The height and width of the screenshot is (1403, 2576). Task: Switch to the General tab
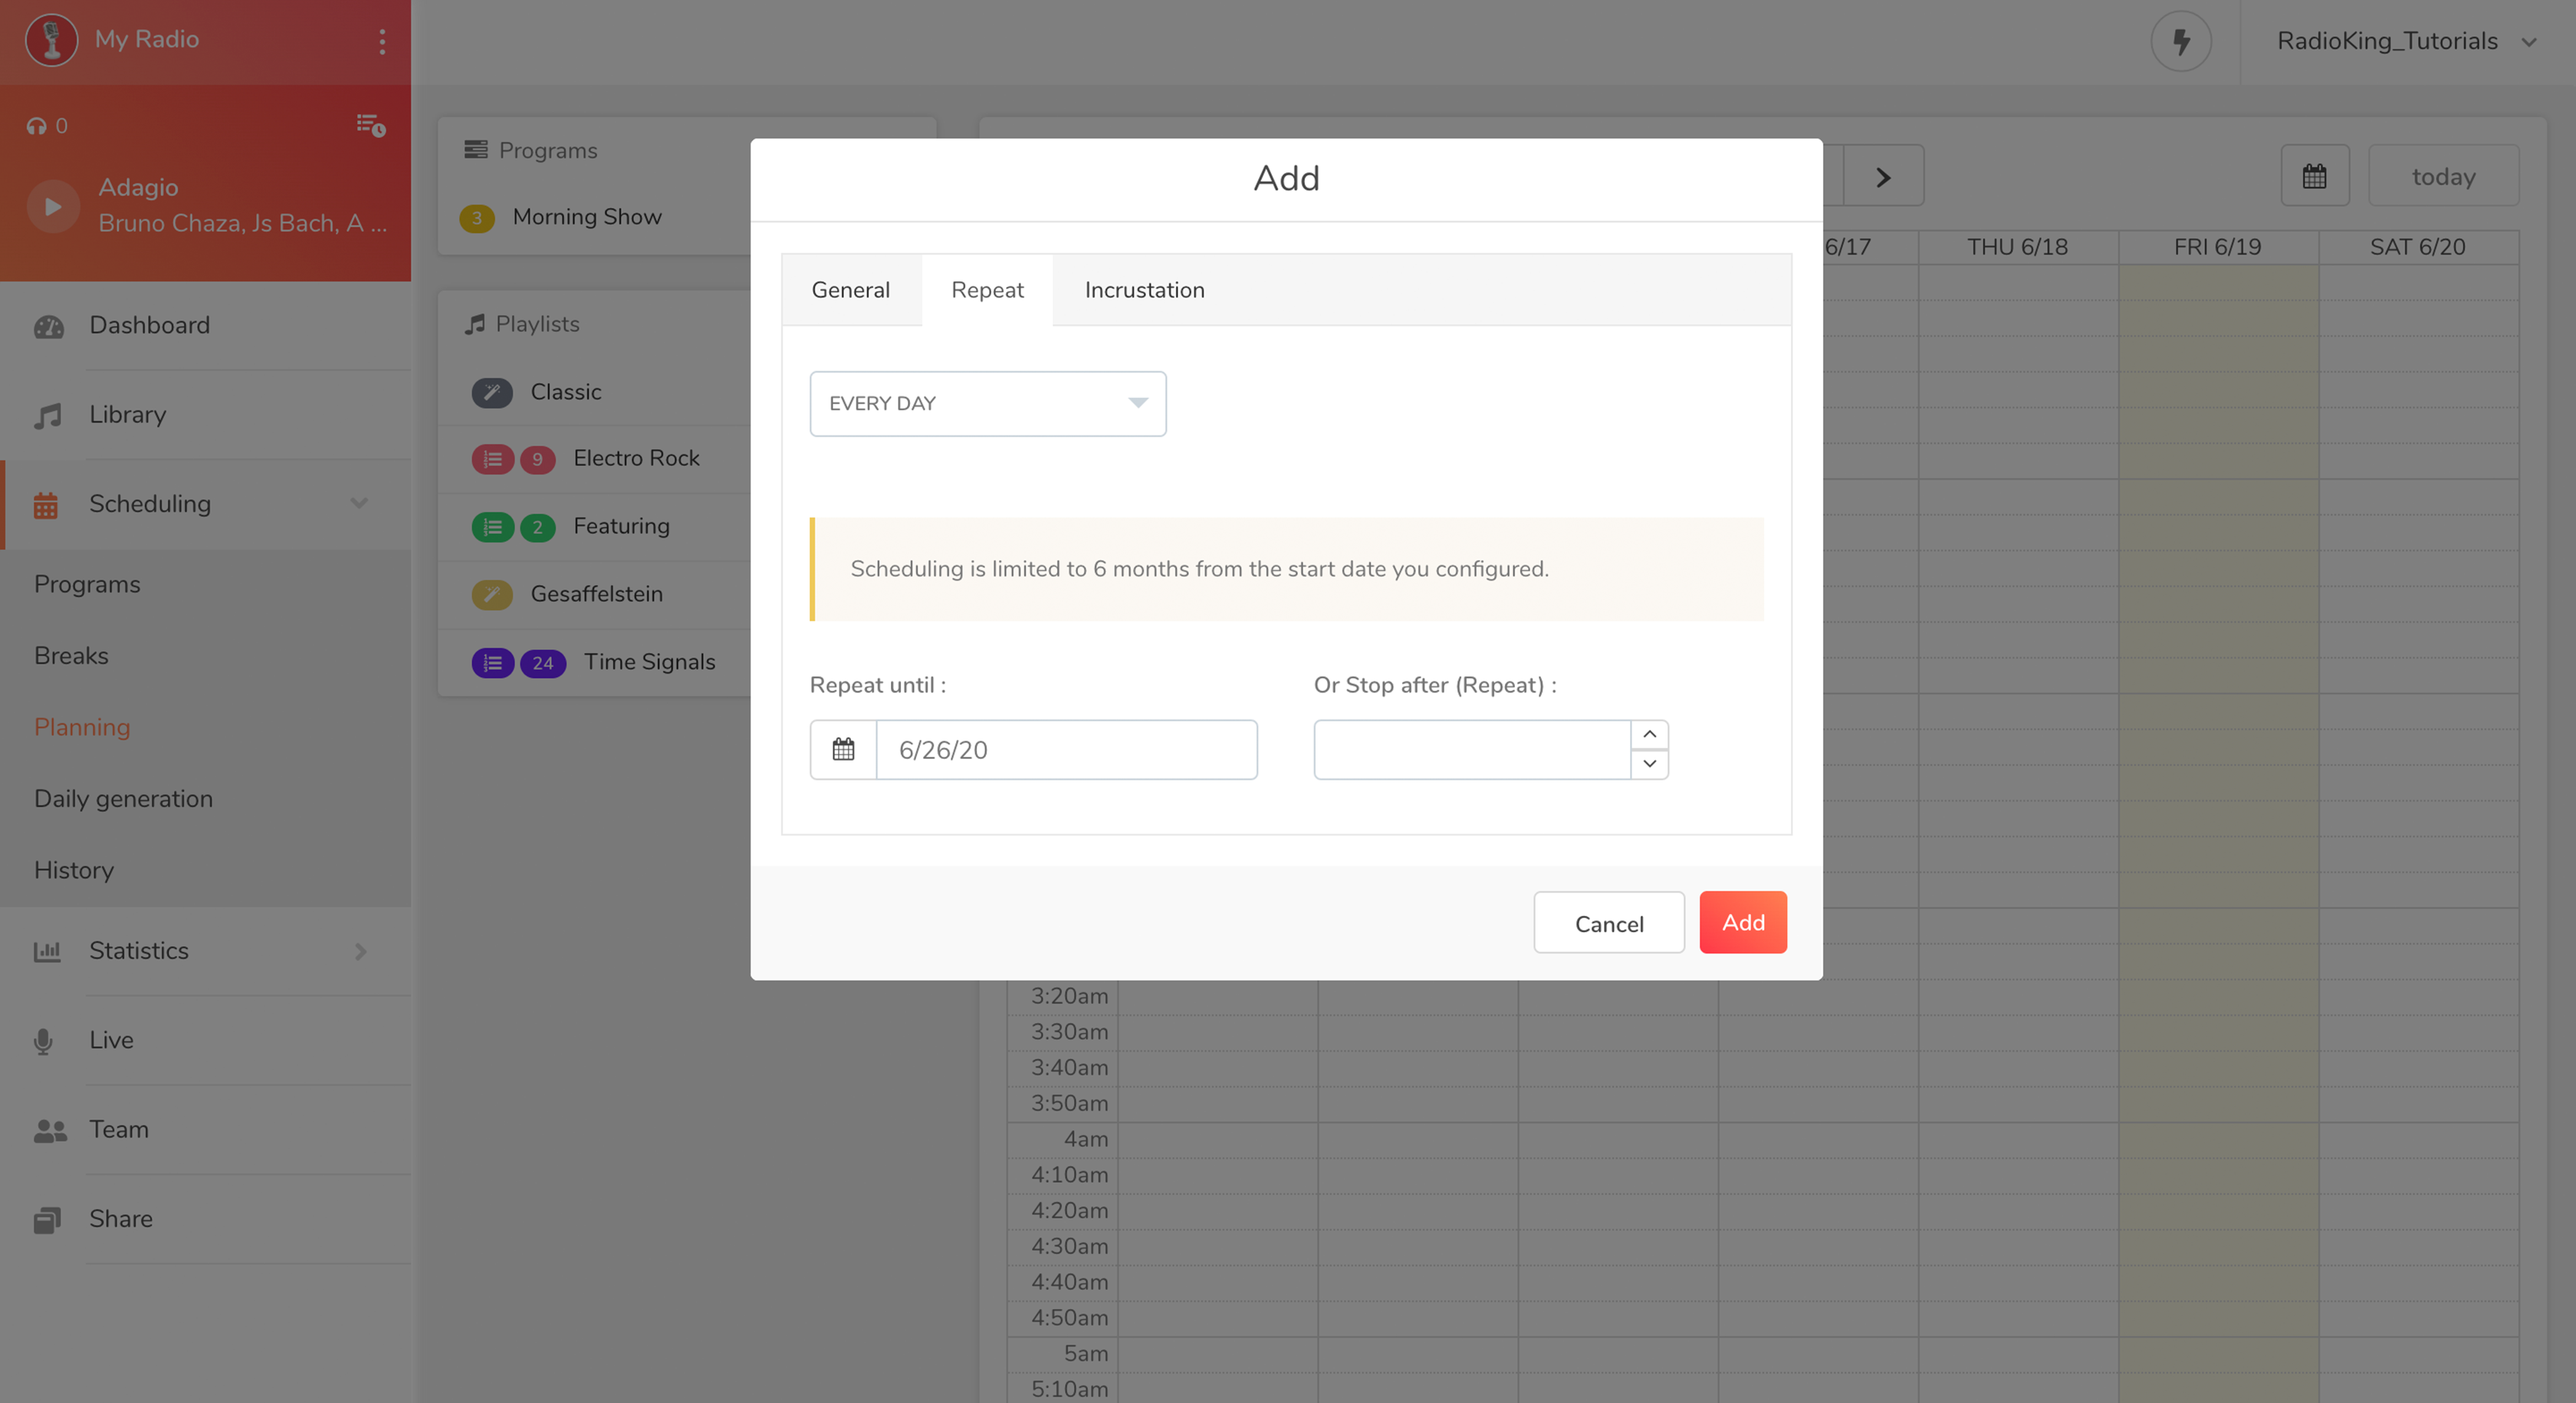pos(850,290)
